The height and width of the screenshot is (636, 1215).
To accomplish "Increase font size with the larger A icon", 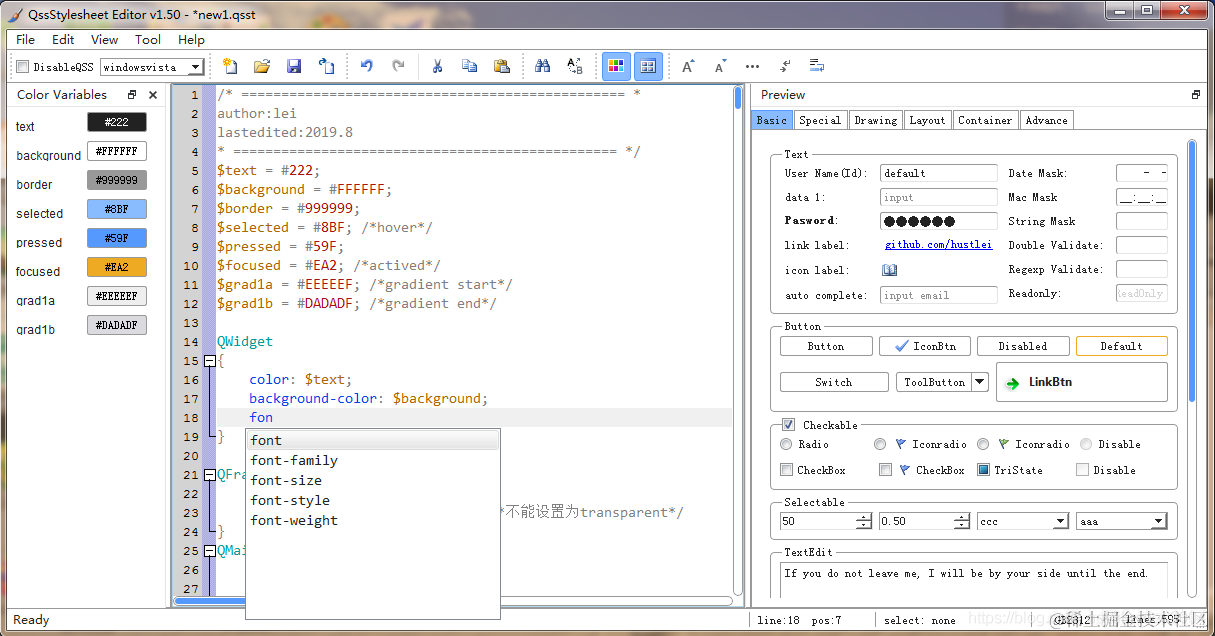I will click(x=689, y=66).
